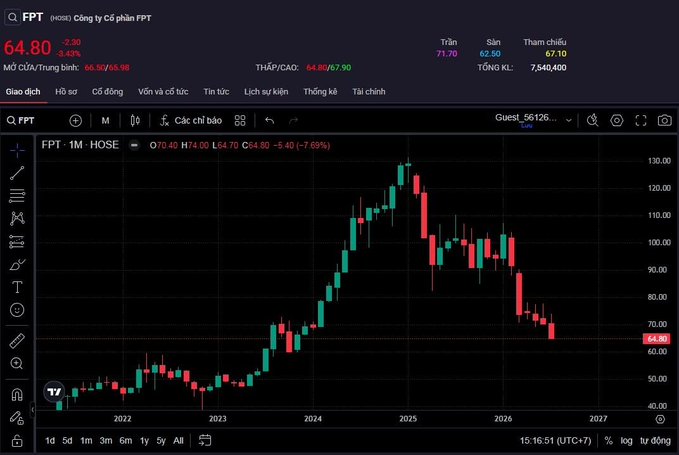This screenshot has height=455, width=679.
Task: Collapse the chart legend minus button
Action: [x=134, y=145]
